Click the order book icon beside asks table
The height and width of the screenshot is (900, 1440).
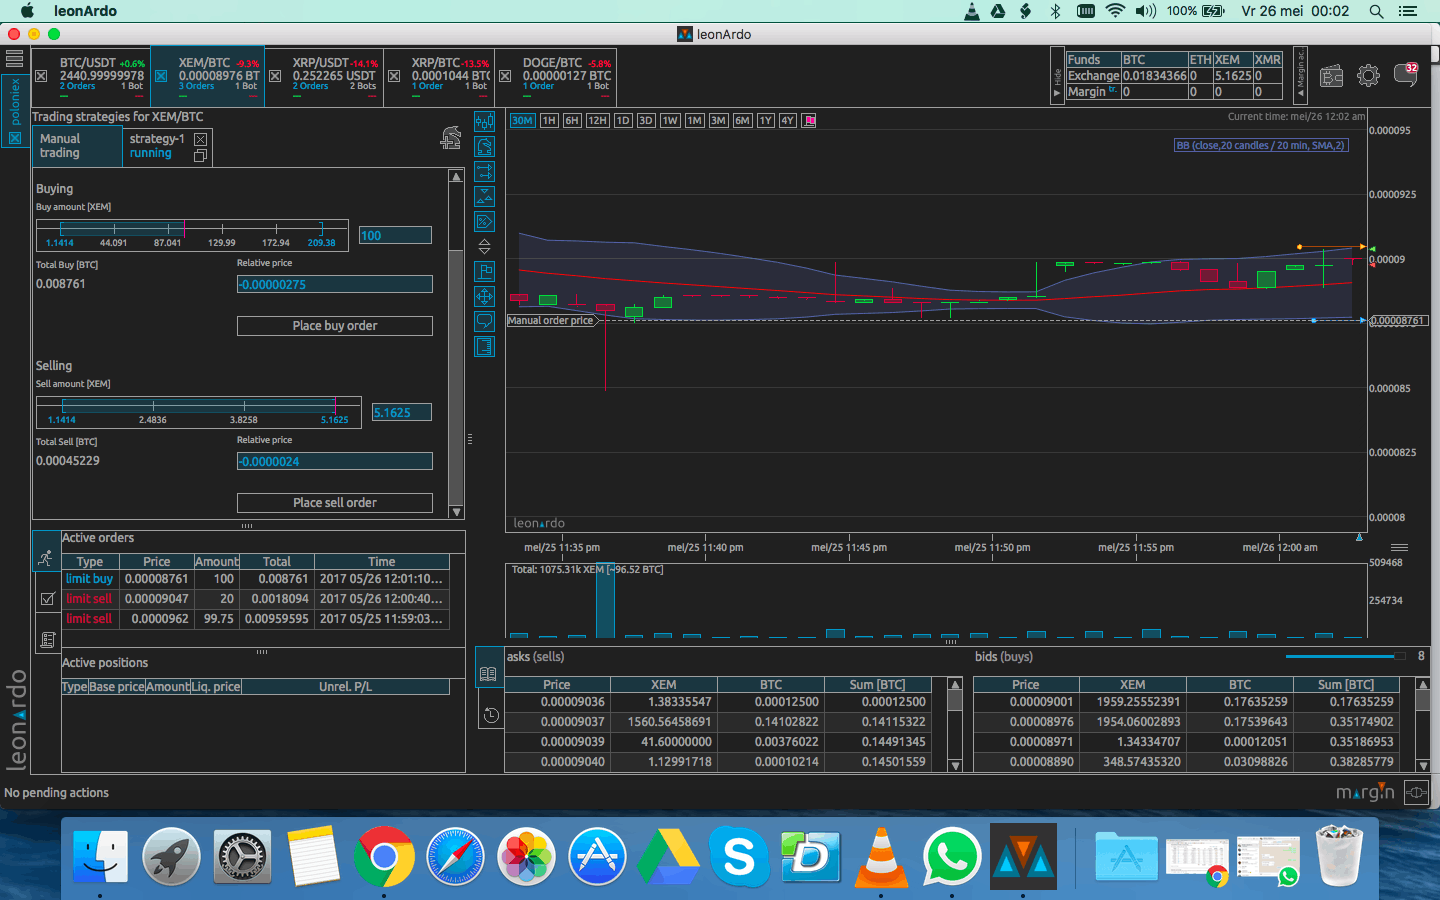point(488,674)
